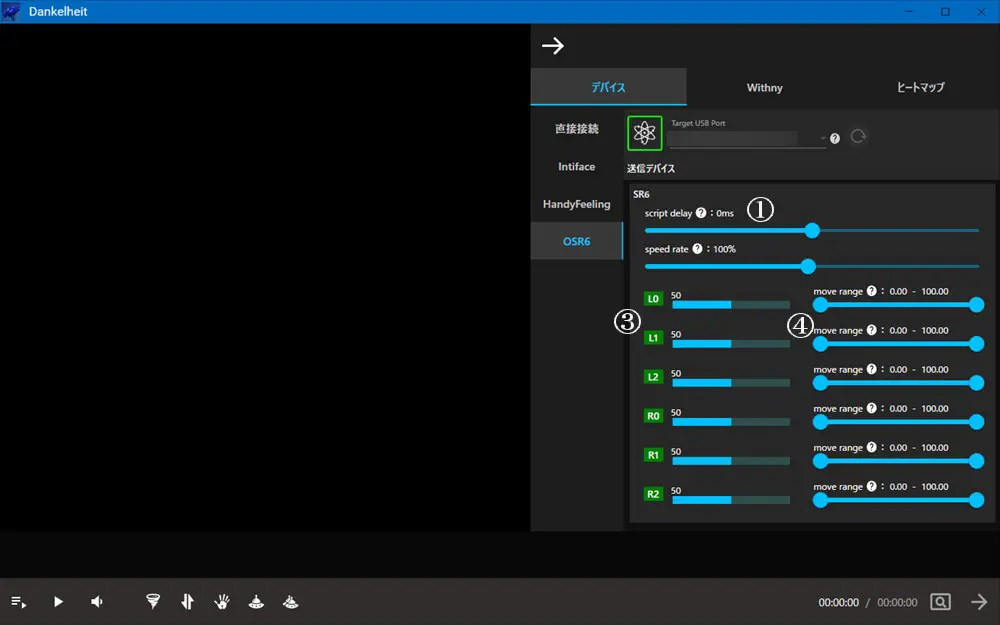Viewport: 1000px width, 625px height.
Task: Toggle the R0 axis button
Action: click(653, 416)
